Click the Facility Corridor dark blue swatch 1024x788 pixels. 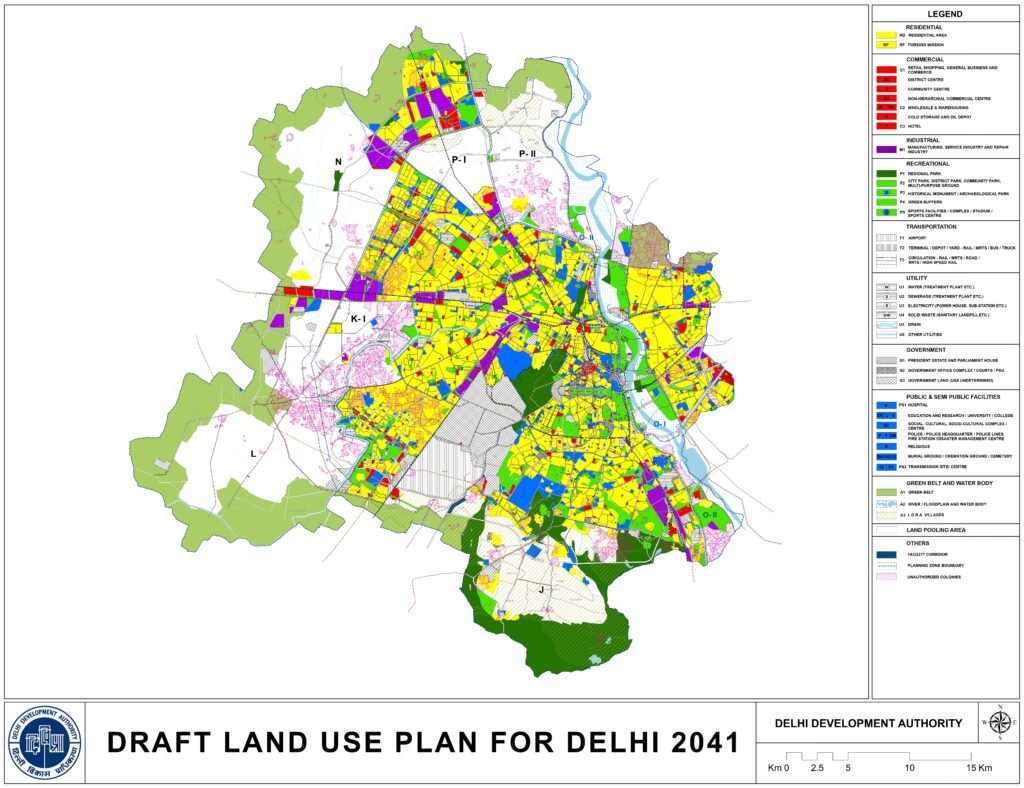(x=886, y=554)
